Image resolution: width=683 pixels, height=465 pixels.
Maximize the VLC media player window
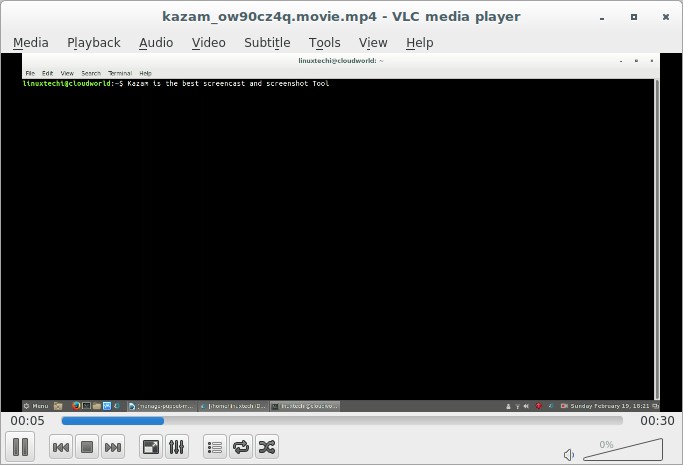[x=634, y=17]
